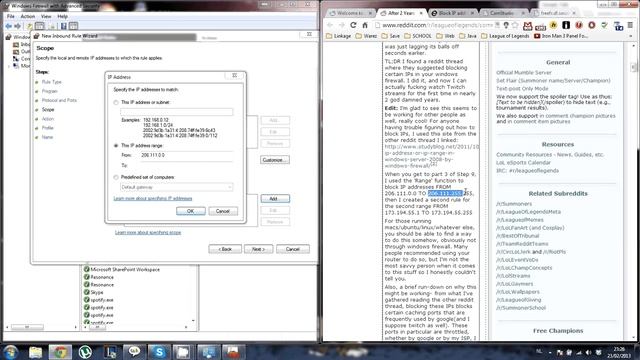Go back in Chrome browser
The height and width of the screenshot is (360, 640).
click(330, 25)
